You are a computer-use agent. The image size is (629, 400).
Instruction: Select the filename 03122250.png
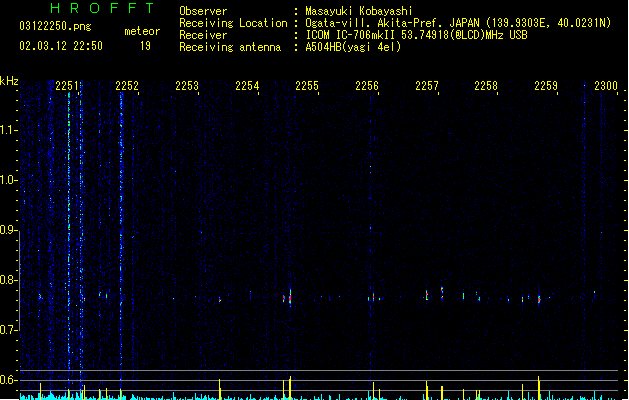click(55, 26)
